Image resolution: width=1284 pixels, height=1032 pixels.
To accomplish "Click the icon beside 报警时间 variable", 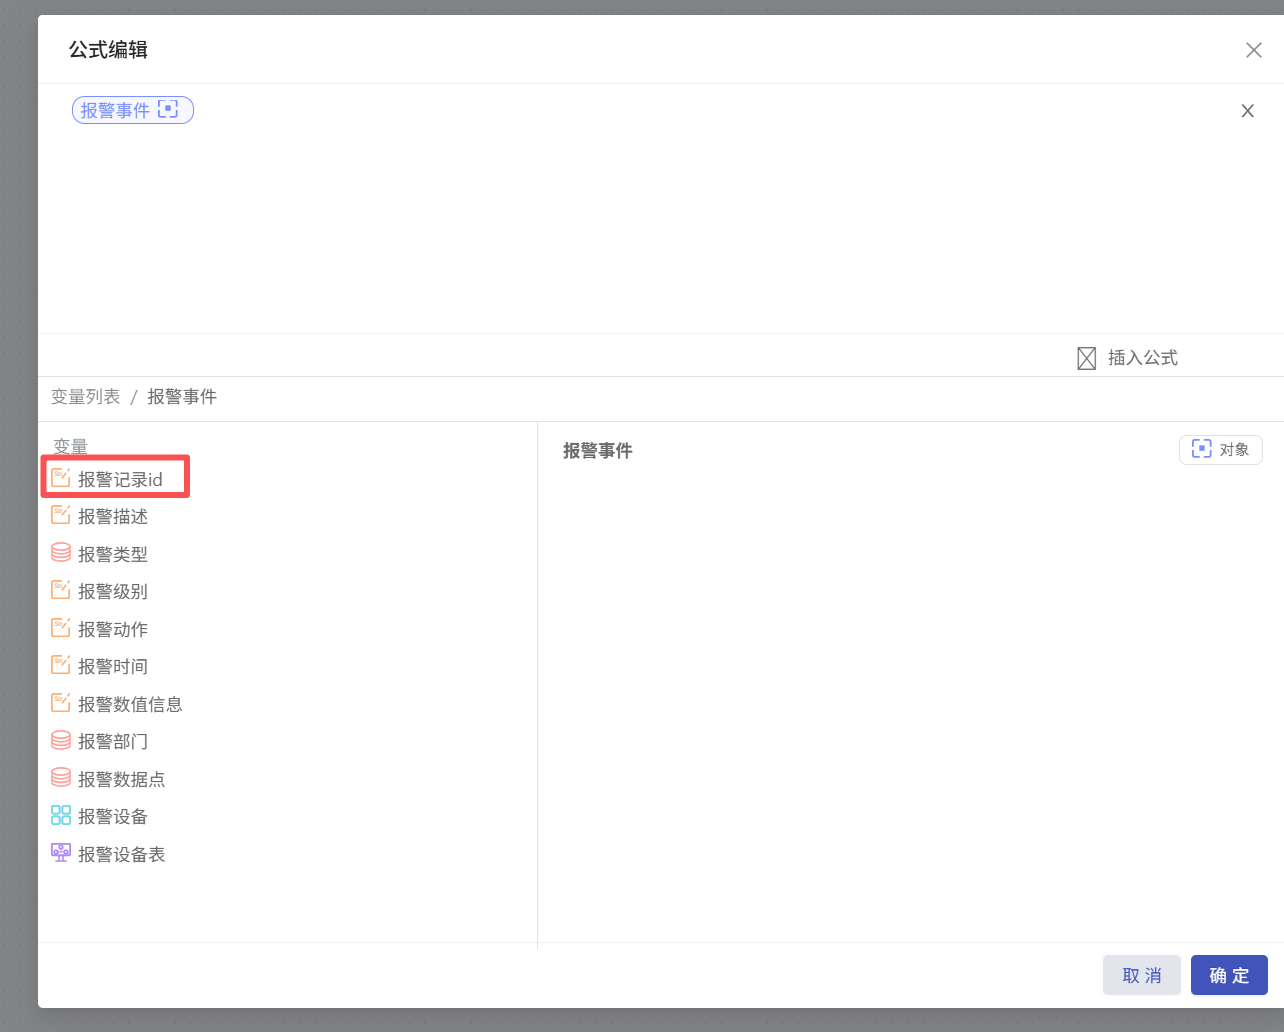I will pyautogui.click(x=61, y=665).
